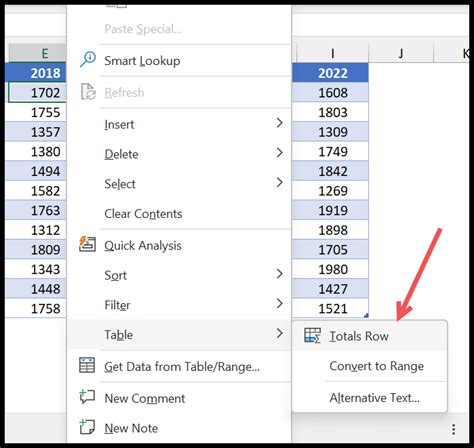This screenshot has width=474, height=448.
Task: Open the Insert menu entry
Action: 179,124
